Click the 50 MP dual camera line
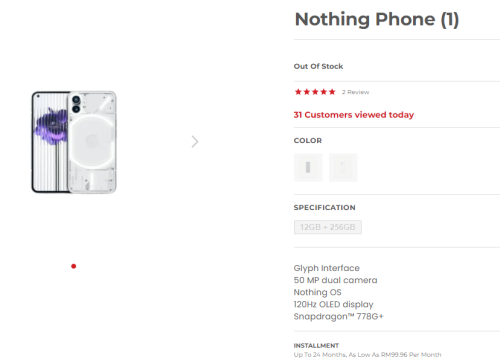This screenshot has height=364, width=500. point(335,280)
